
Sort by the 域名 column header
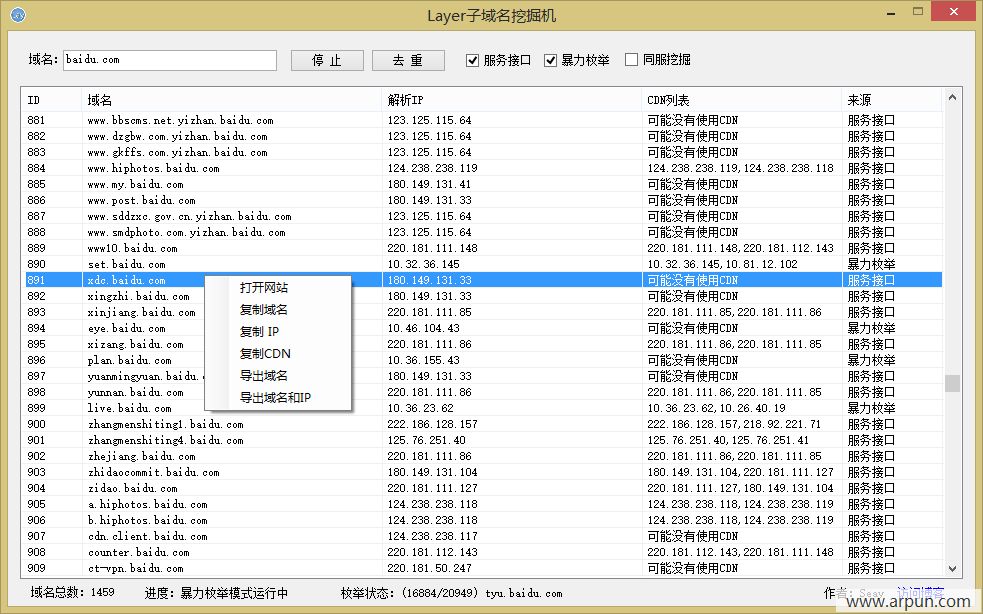(x=231, y=100)
